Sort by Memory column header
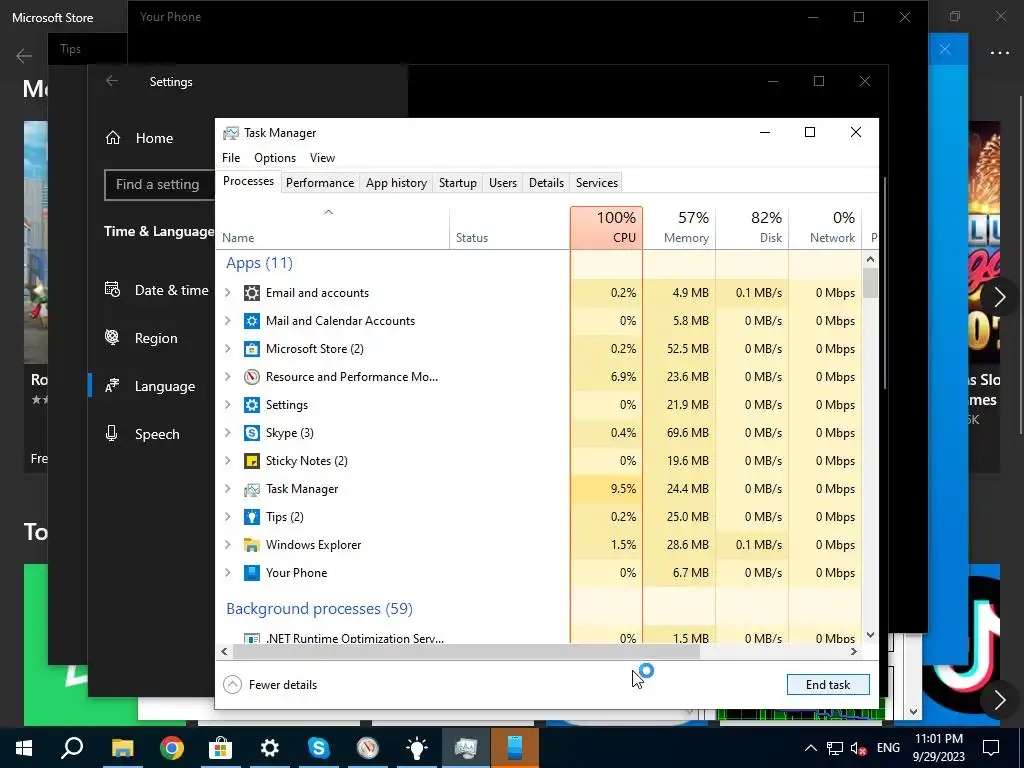 [x=680, y=227]
